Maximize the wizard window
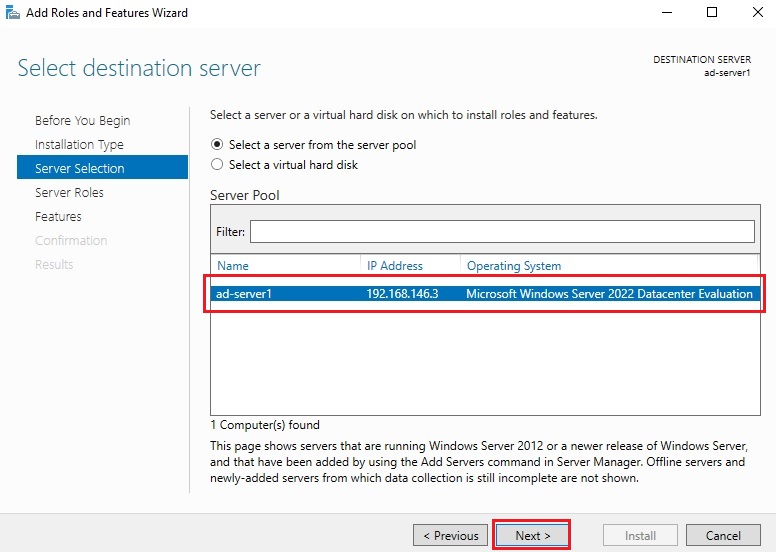Viewport: 776px width, 552px height. [712, 13]
